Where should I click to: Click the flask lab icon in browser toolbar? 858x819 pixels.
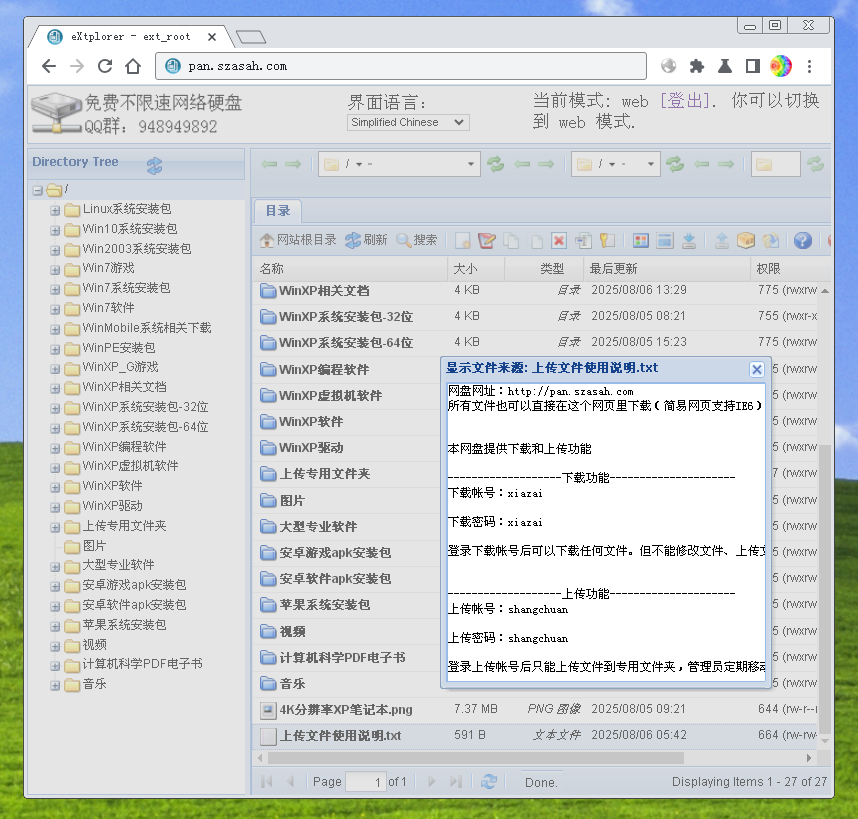pos(725,66)
